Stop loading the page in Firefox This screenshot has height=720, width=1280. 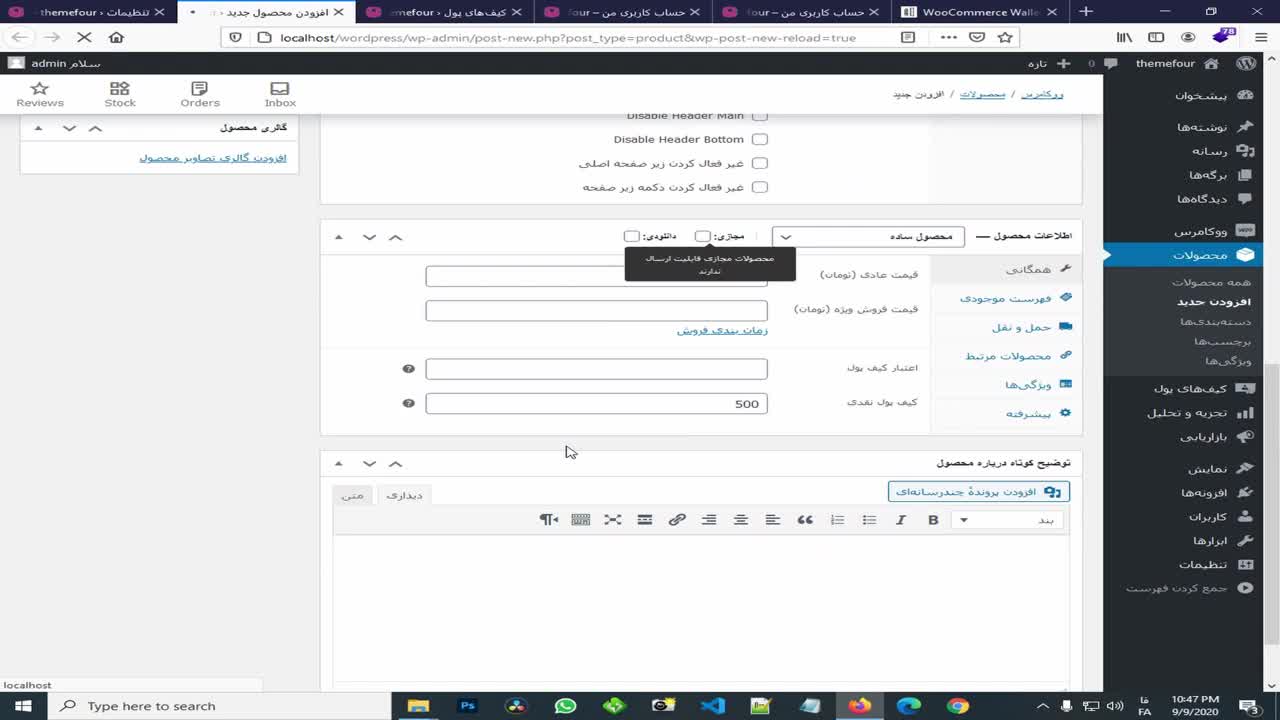point(84,37)
